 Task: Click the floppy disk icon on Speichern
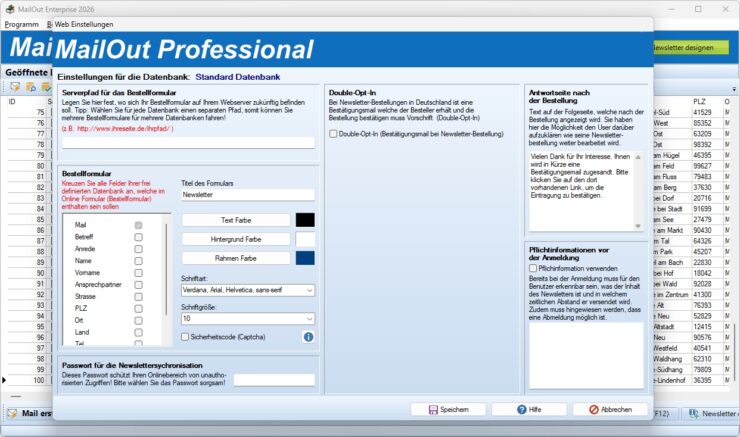click(x=433, y=410)
